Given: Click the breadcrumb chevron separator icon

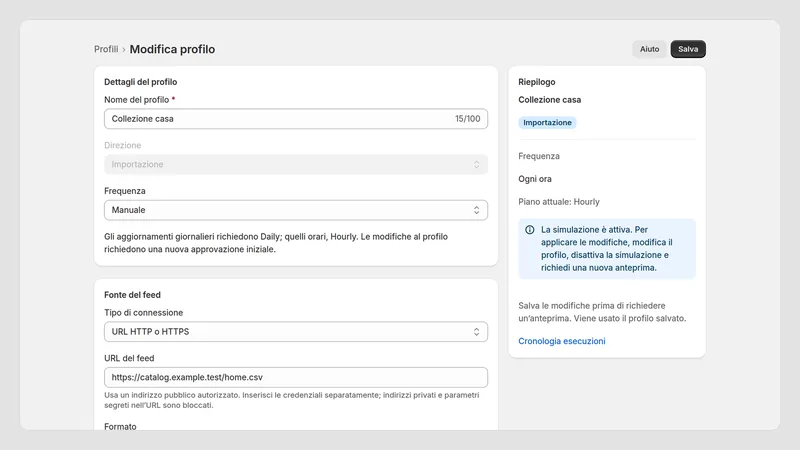Looking at the screenshot, I should [123, 49].
